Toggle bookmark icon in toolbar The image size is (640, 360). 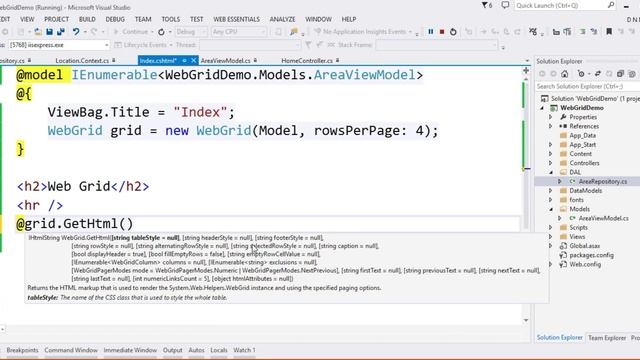(x=609, y=31)
